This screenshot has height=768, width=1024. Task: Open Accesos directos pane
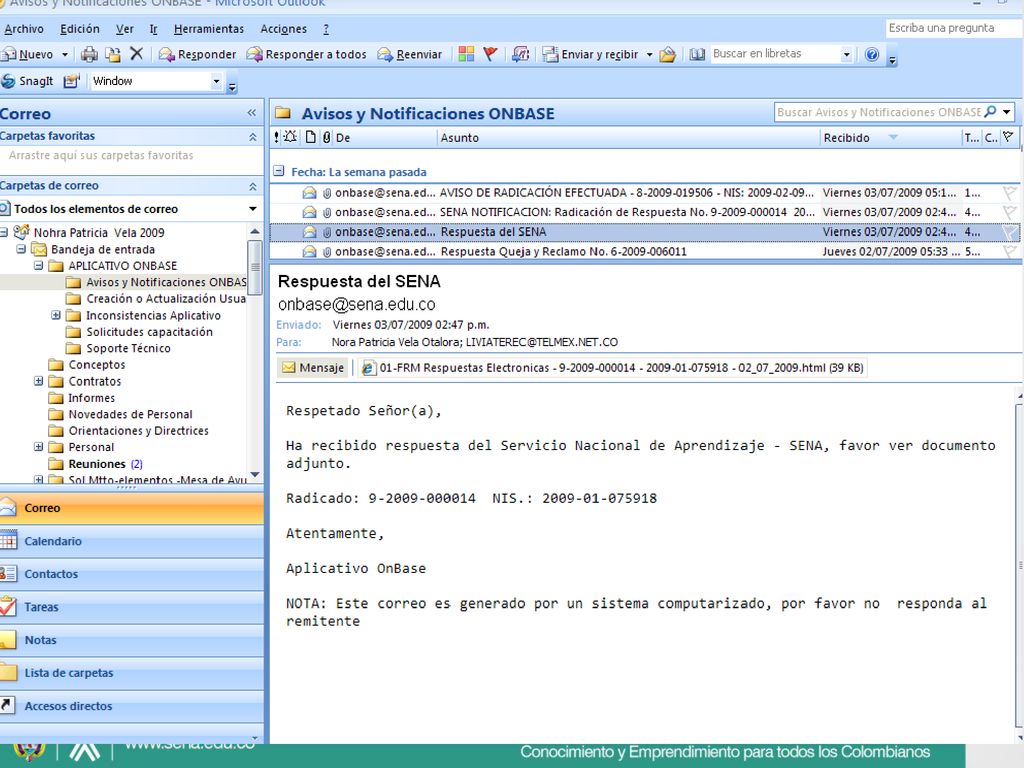tap(131, 706)
